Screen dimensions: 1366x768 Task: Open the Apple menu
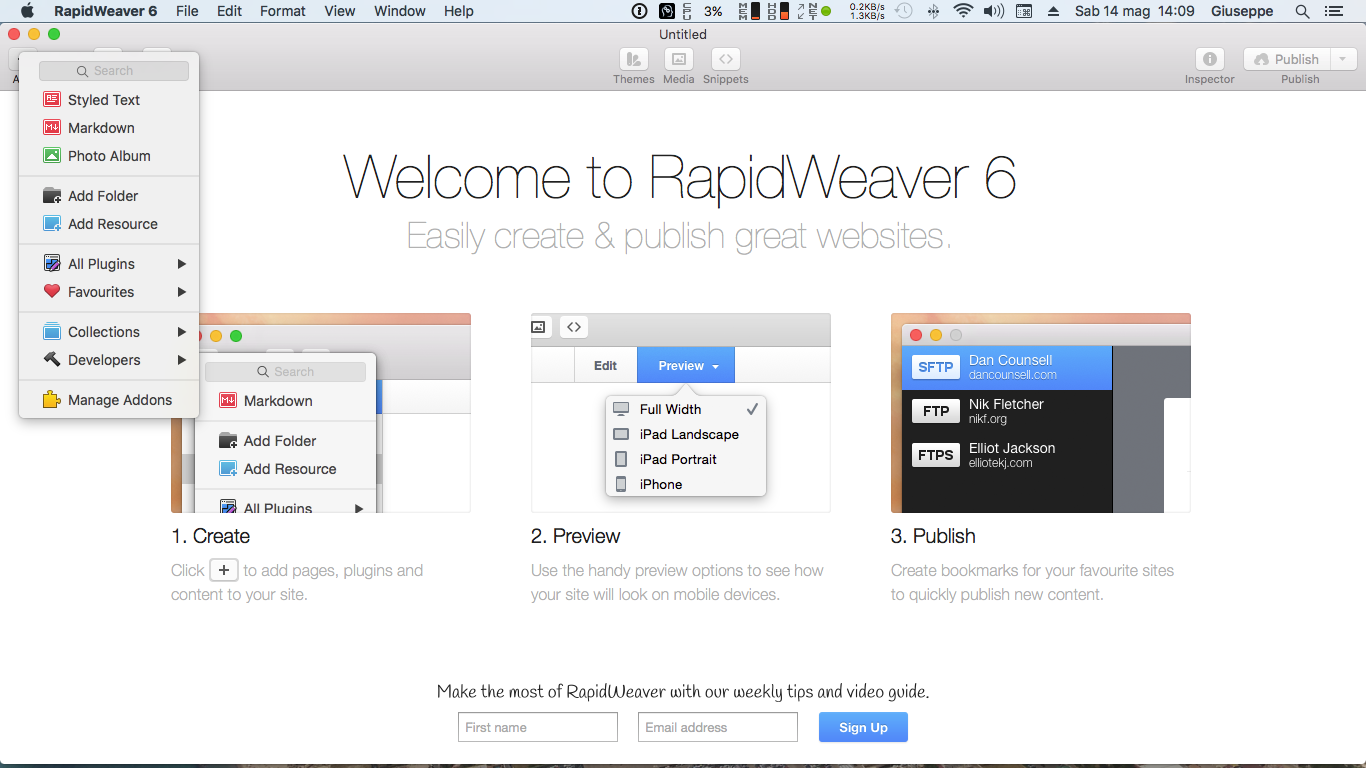[x=28, y=11]
